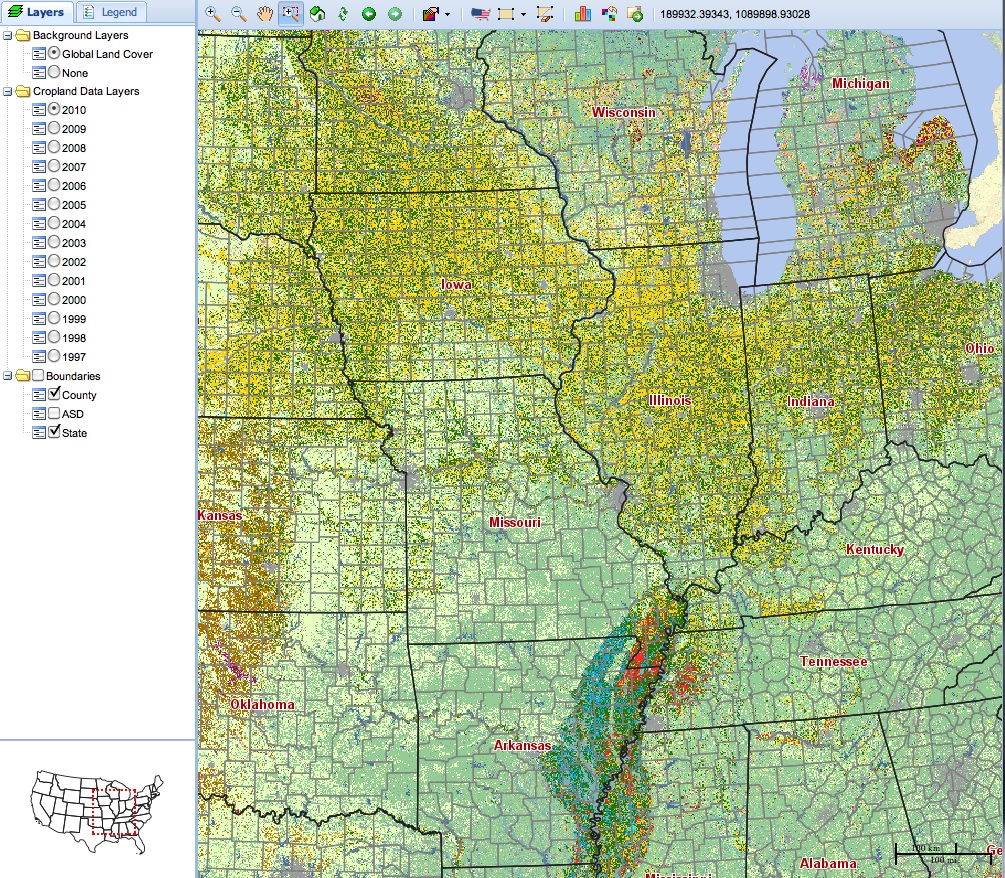Viewport: 1005px width, 878px height.
Task: Select the zoom out tool
Action: (x=239, y=13)
